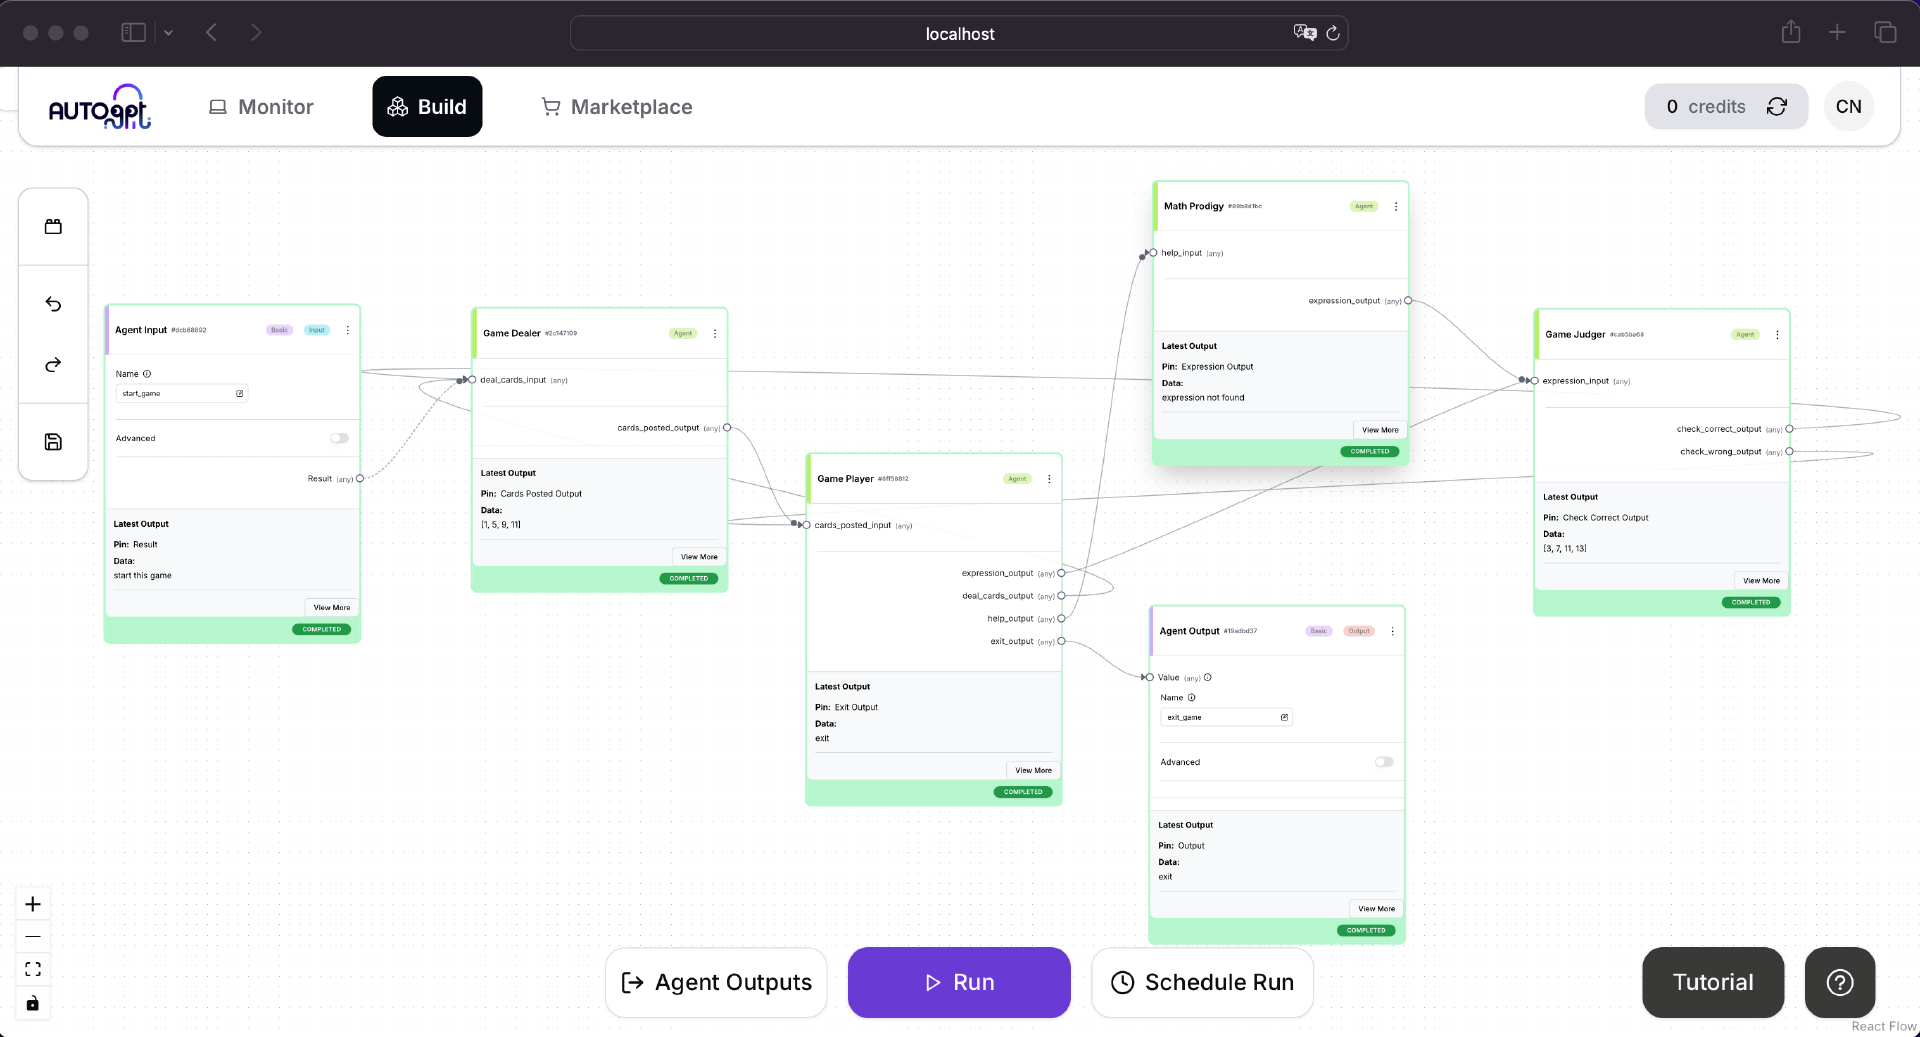Toggle the canvas lock icon
This screenshot has width=1920, height=1037.
pyautogui.click(x=33, y=1003)
